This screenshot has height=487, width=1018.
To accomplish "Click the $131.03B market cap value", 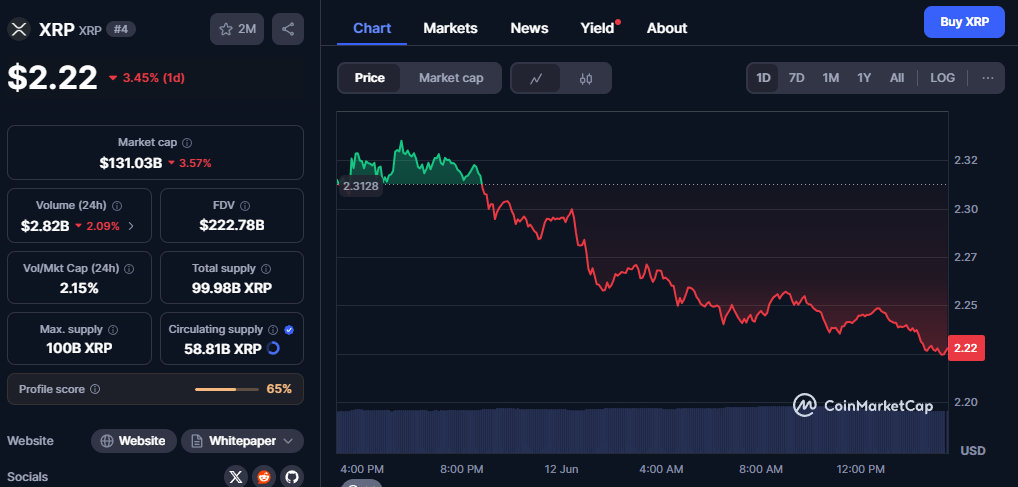I will [x=130, y=163].
